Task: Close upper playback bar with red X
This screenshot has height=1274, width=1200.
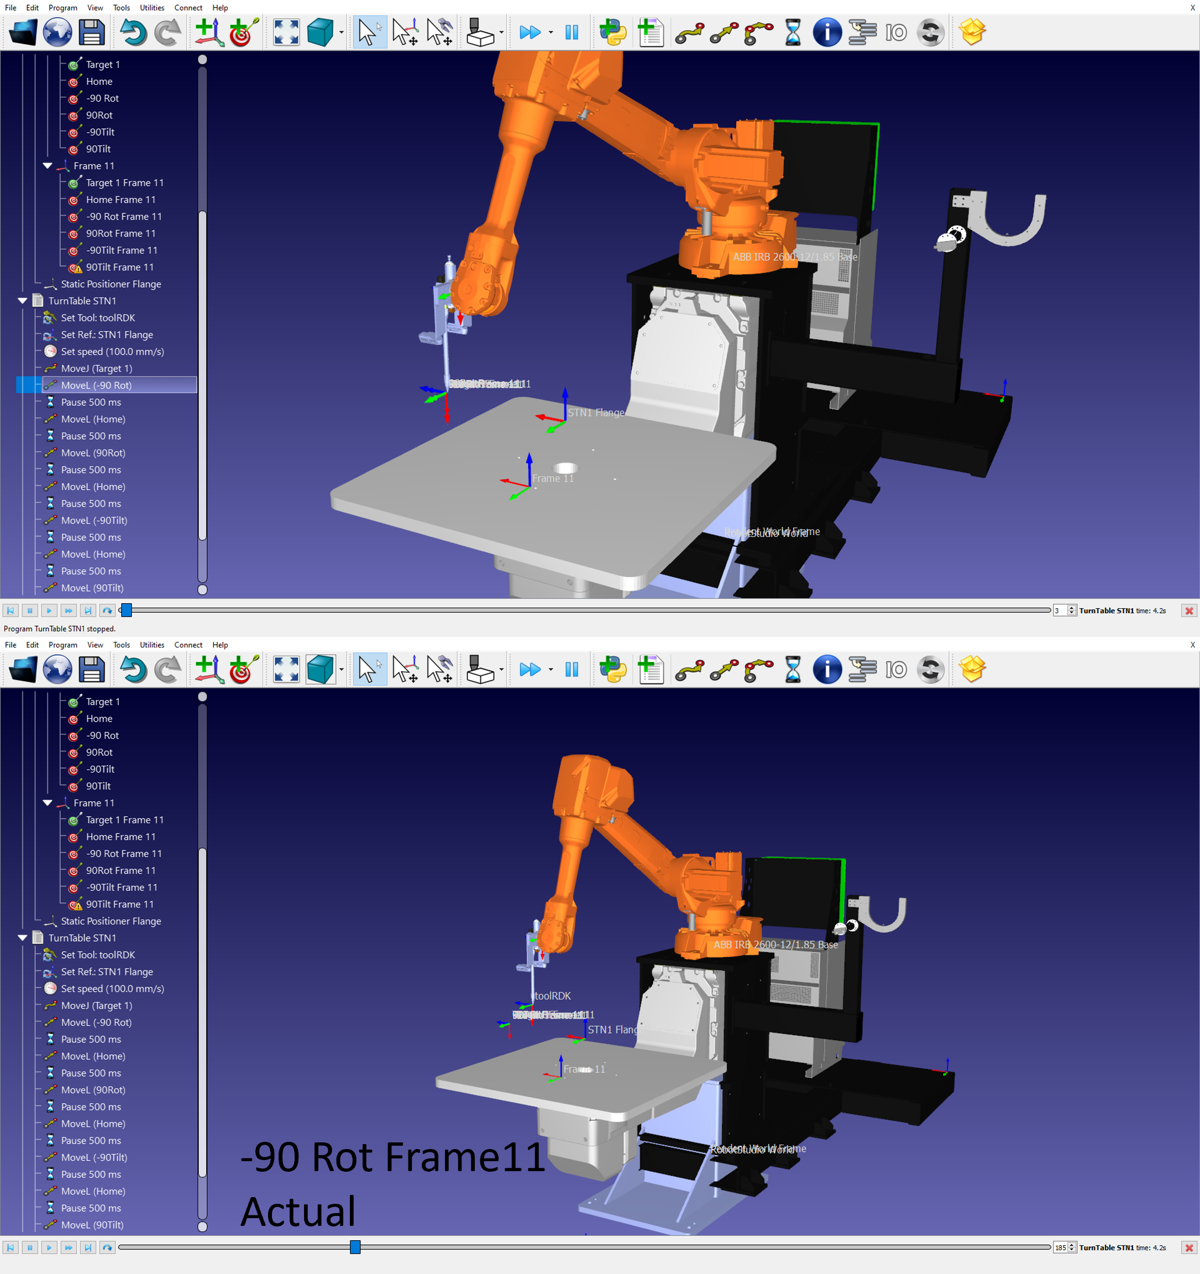Action: (1189, 610)
